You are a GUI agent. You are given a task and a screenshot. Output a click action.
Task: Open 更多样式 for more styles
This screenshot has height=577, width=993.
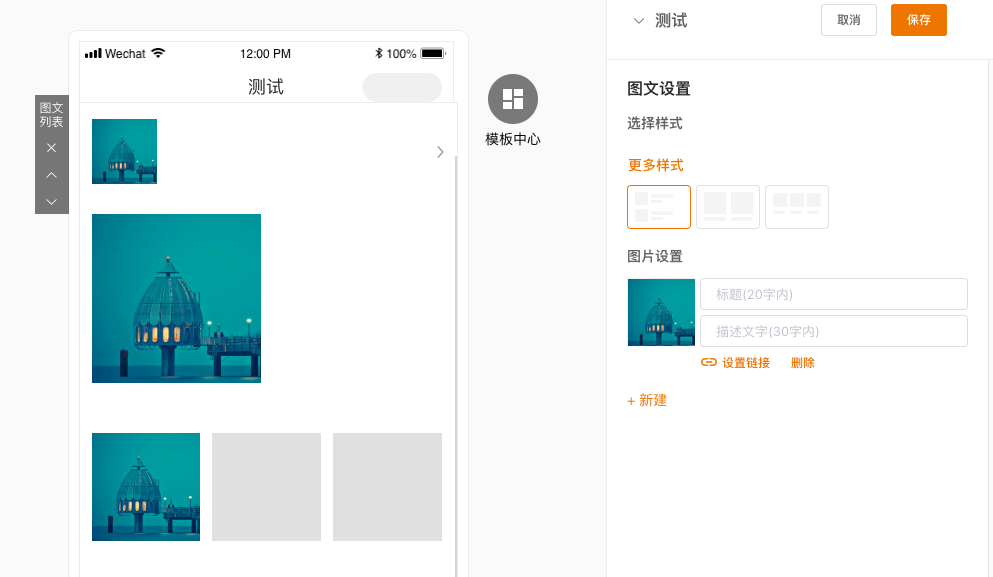point(655,165)
